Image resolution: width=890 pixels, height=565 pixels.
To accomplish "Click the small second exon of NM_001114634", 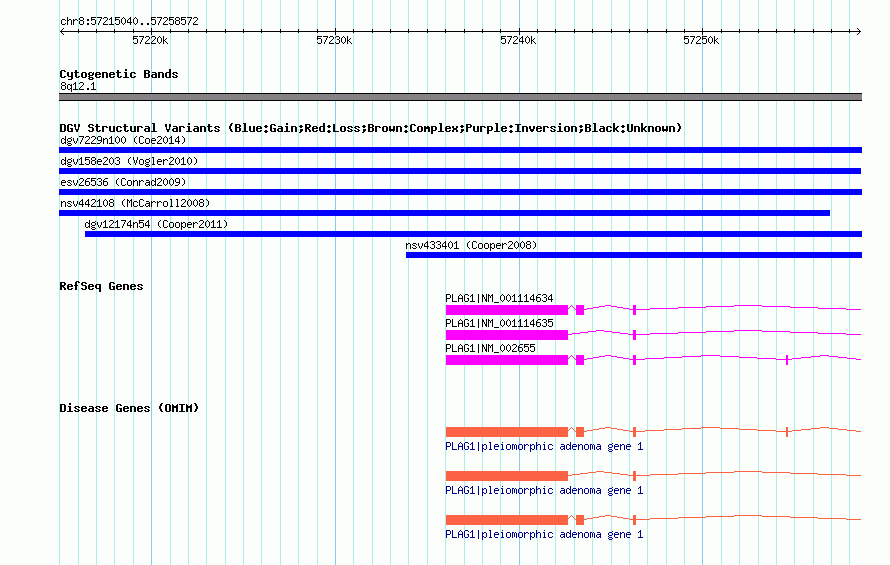I will 580,310.
